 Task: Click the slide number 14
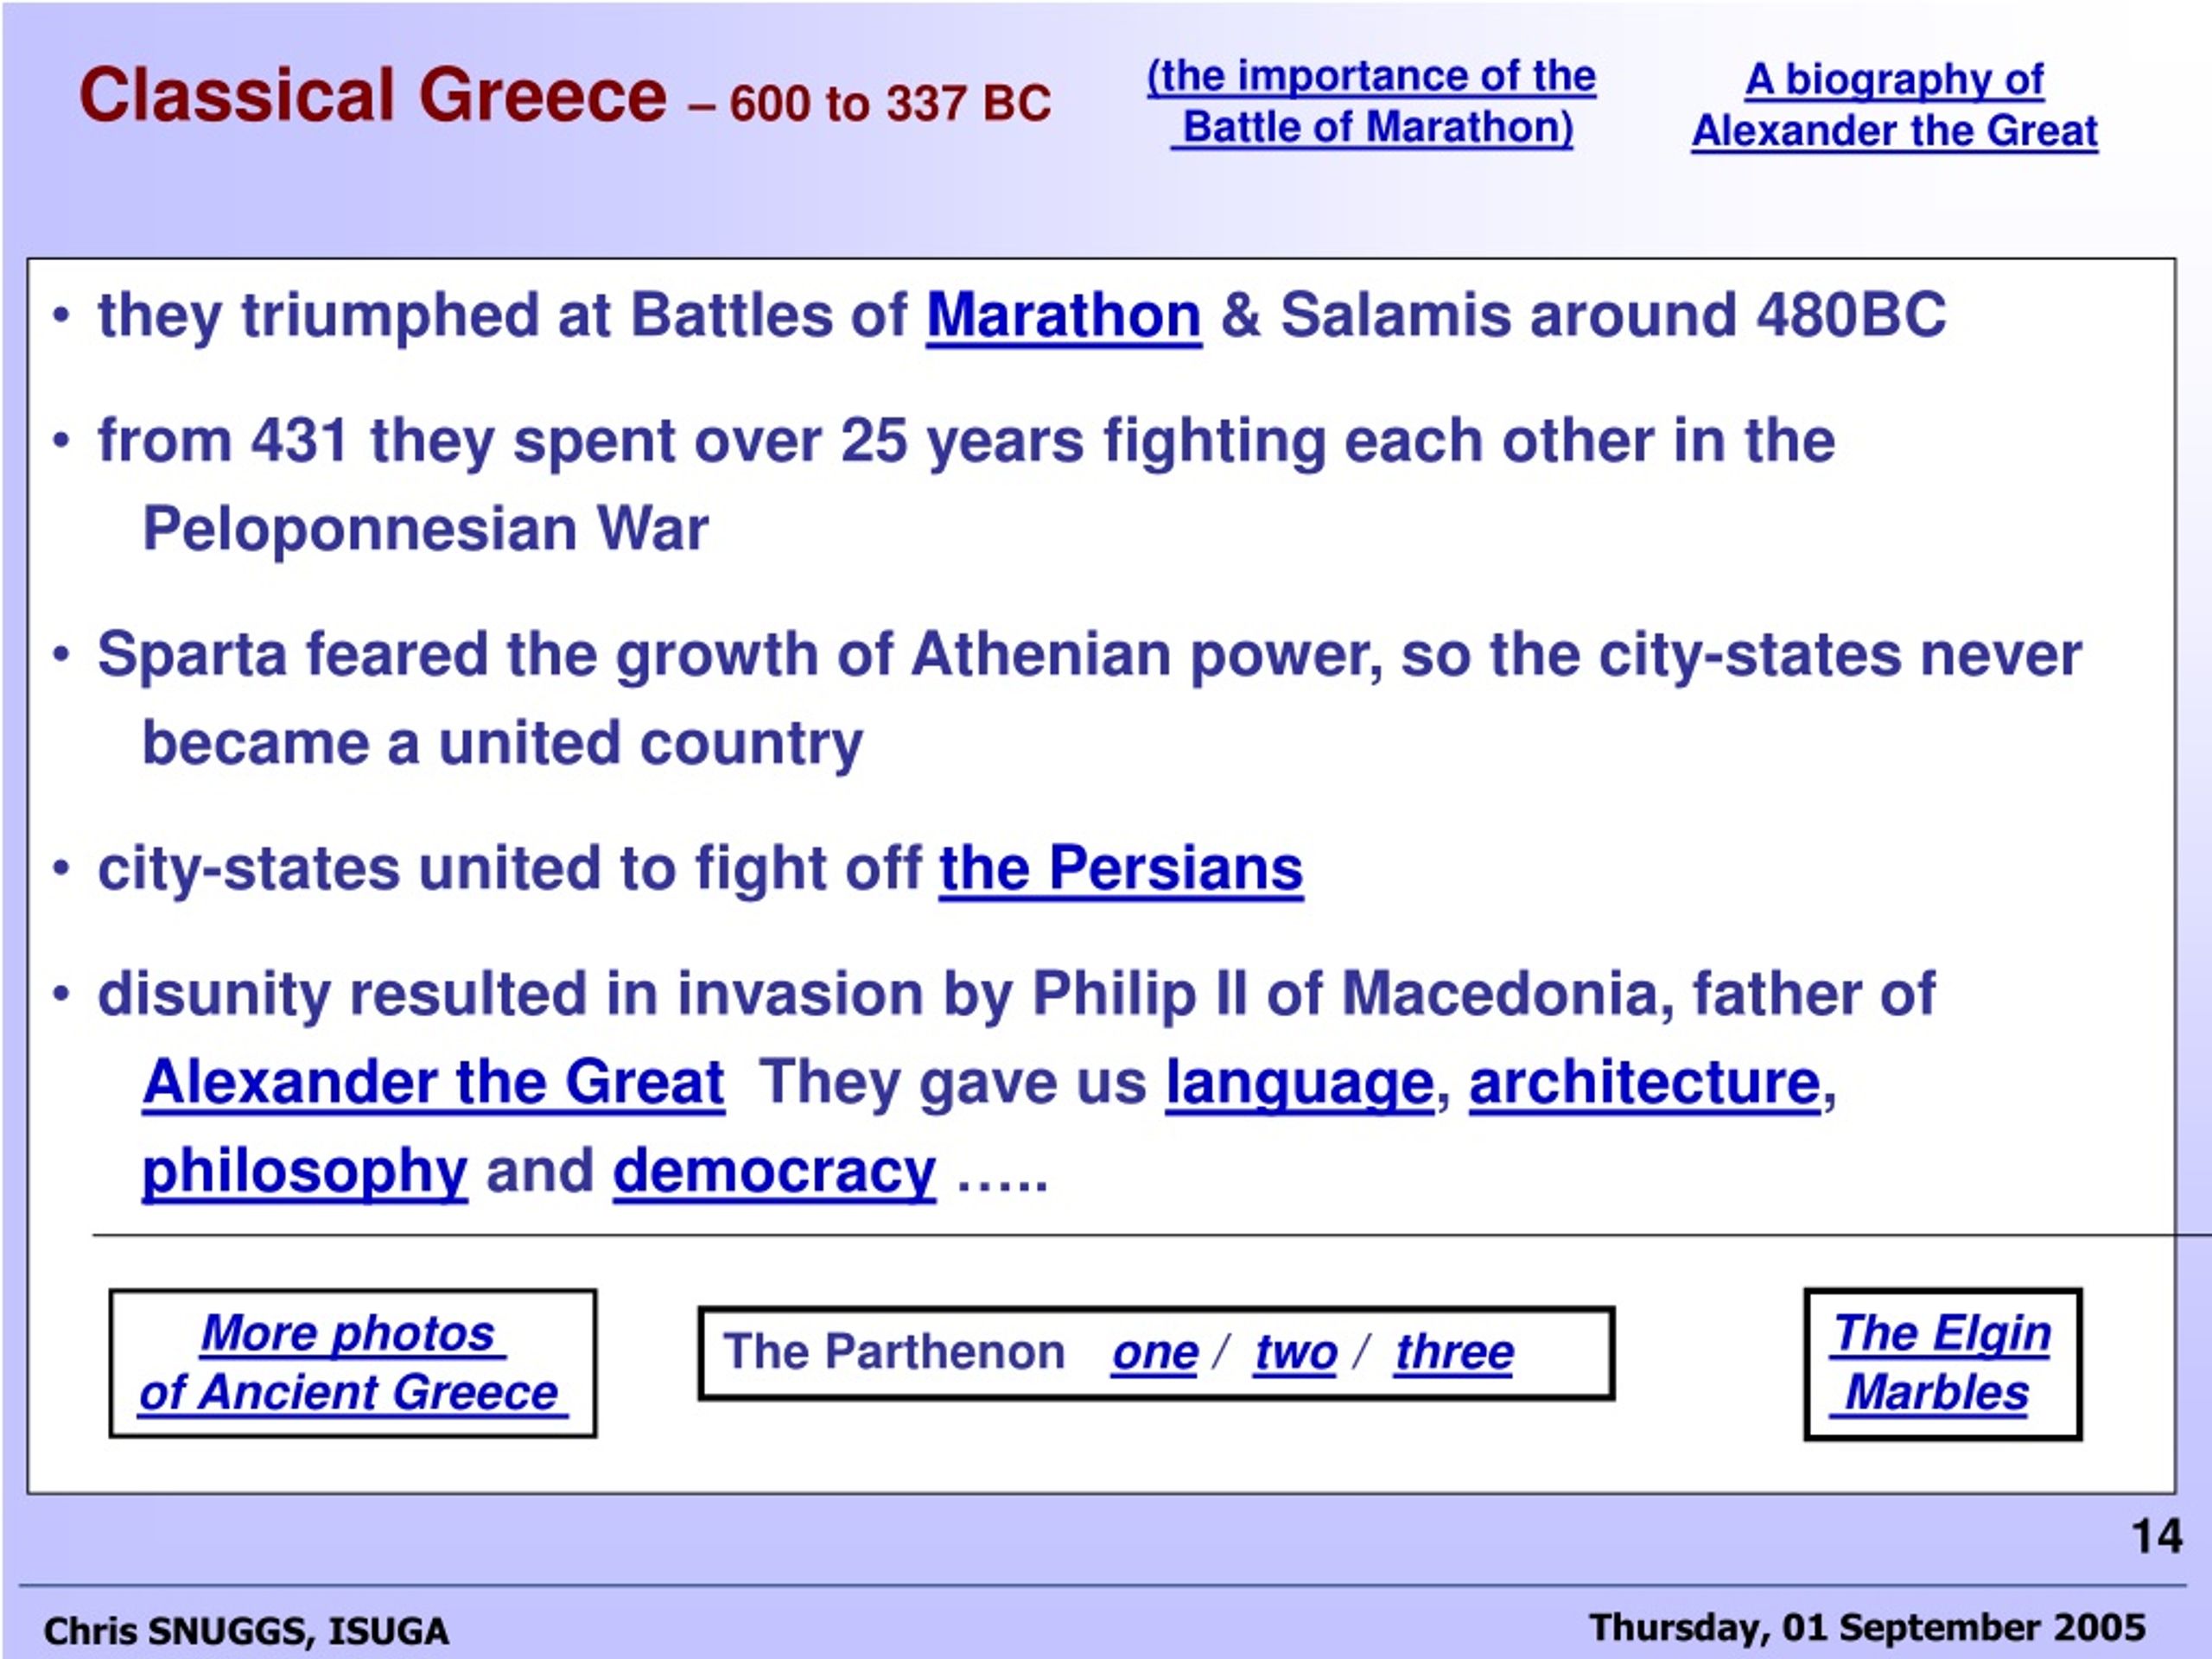click(x=2157, y=1536)
